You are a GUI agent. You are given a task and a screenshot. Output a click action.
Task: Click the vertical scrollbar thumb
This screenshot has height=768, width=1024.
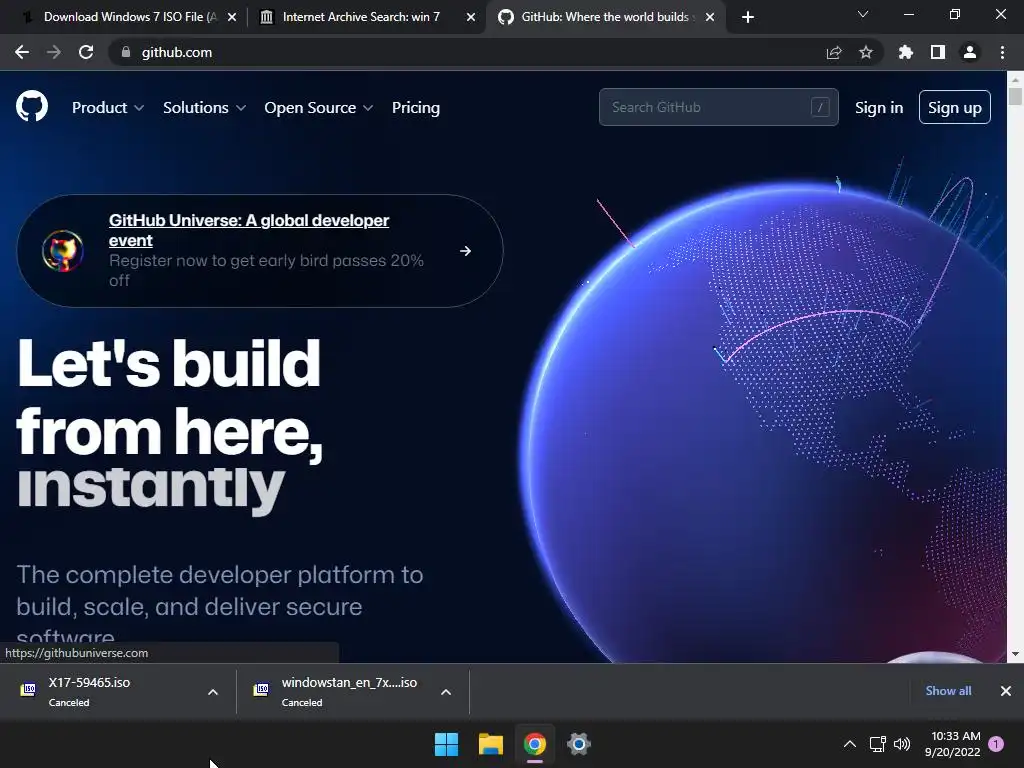coord(1015,96)
